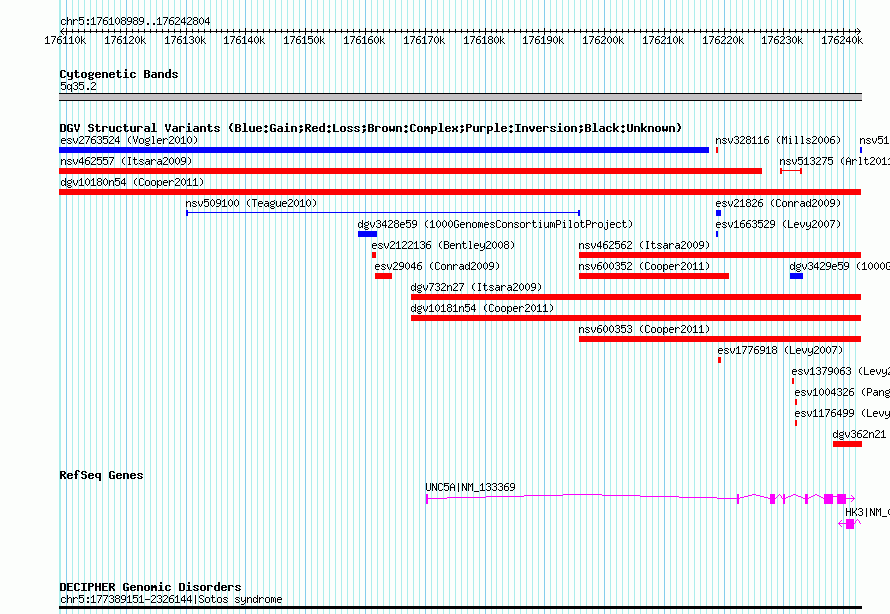This screenshot has height=614, width=890.
Task: Click the esv1176499 variant label
Action: point(842,413)
